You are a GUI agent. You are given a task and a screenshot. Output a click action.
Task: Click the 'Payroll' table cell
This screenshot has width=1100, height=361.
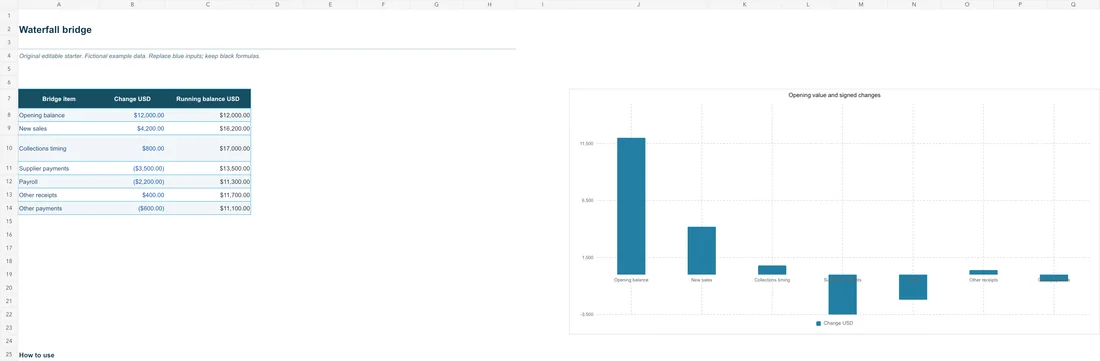click(59, 182)
